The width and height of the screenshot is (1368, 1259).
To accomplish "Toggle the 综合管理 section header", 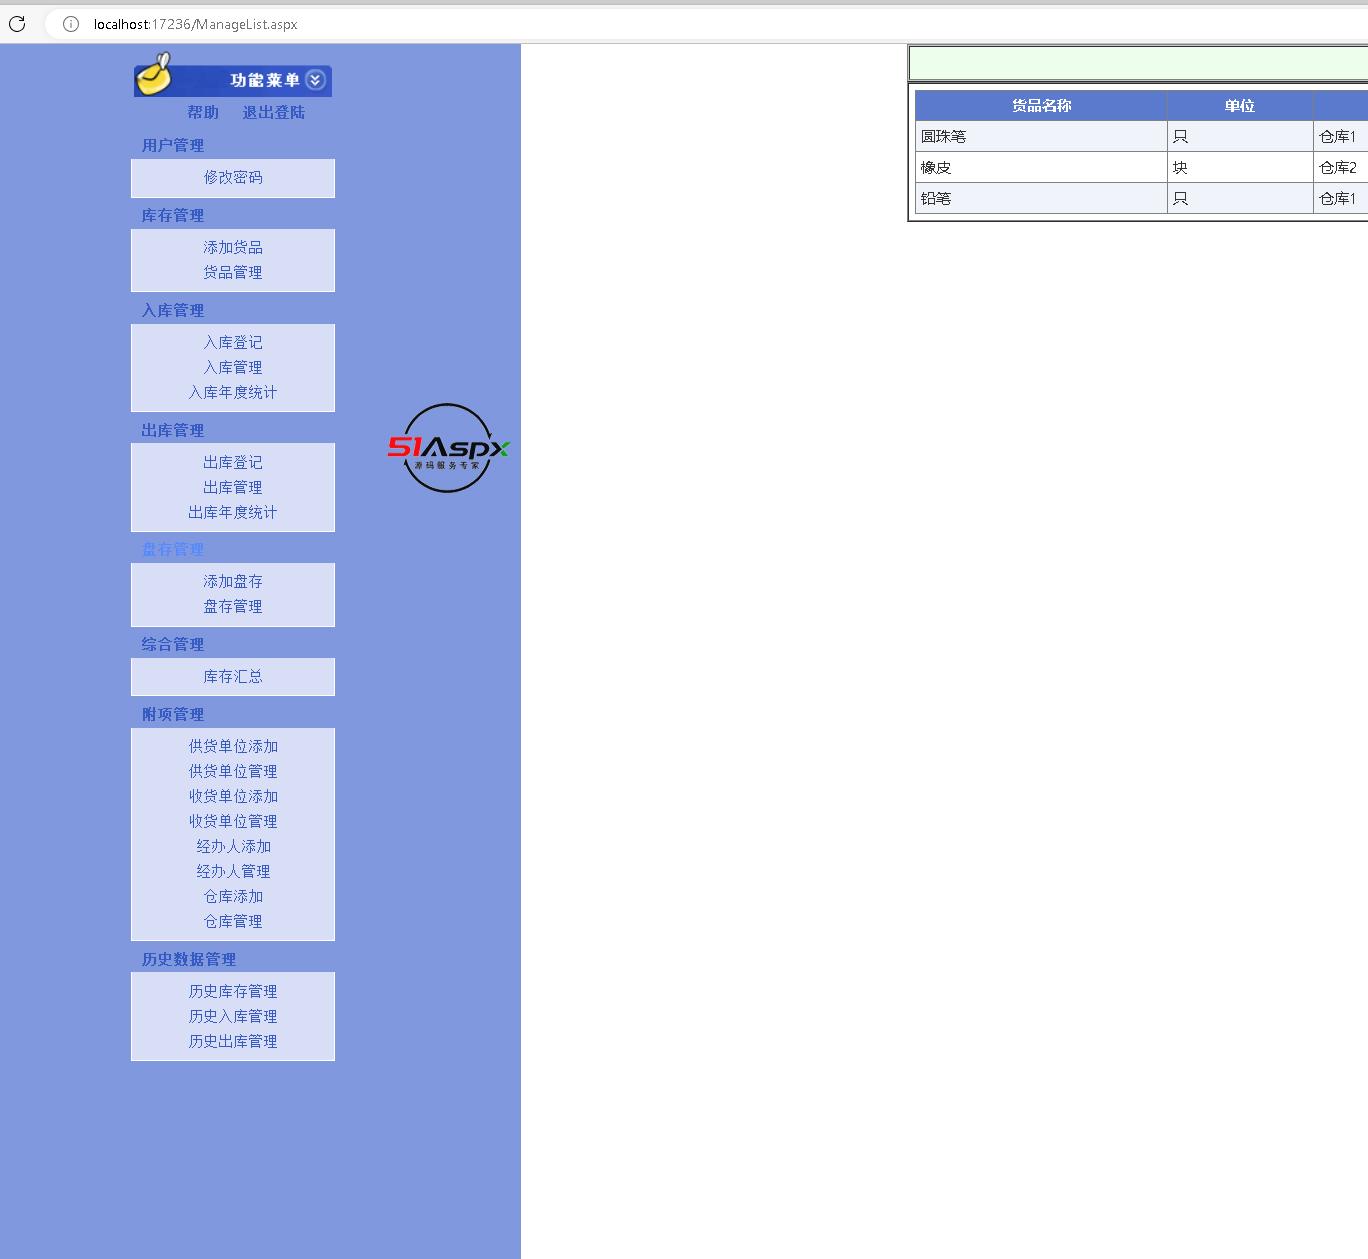I will pyautogui.click(x=173, y=644).
